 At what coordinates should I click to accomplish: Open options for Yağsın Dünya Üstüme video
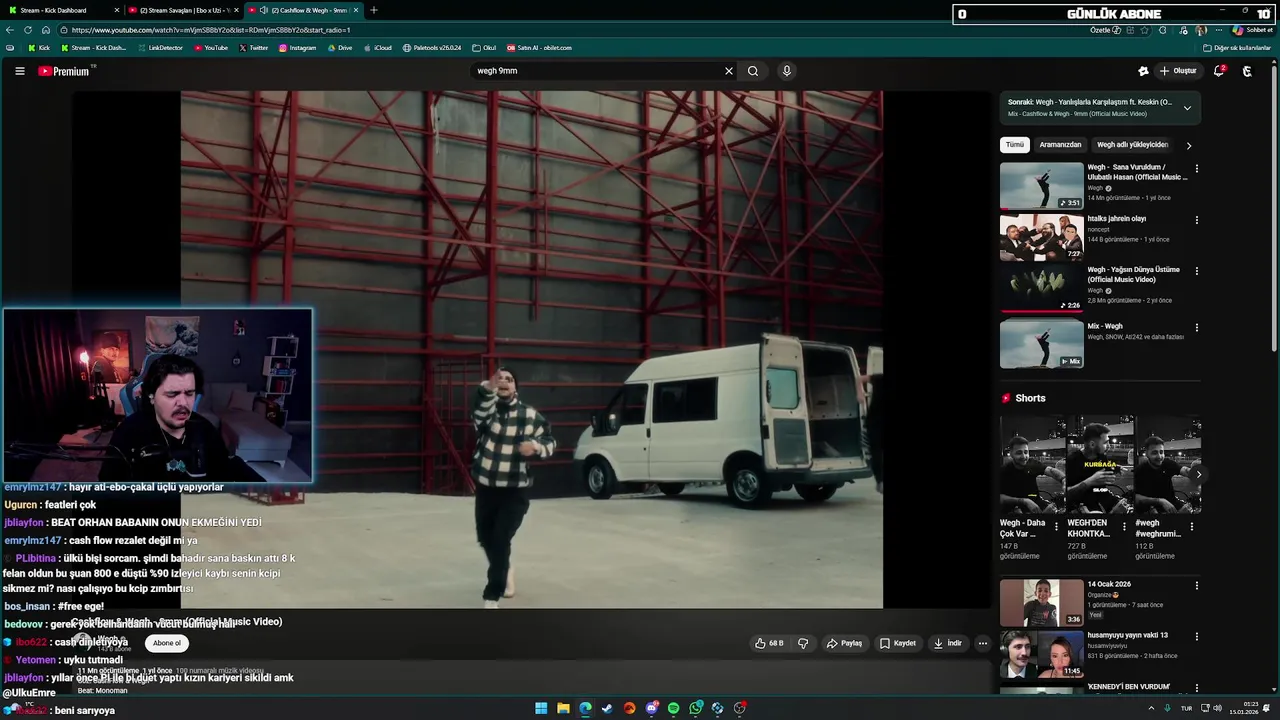click(1196, 271)
